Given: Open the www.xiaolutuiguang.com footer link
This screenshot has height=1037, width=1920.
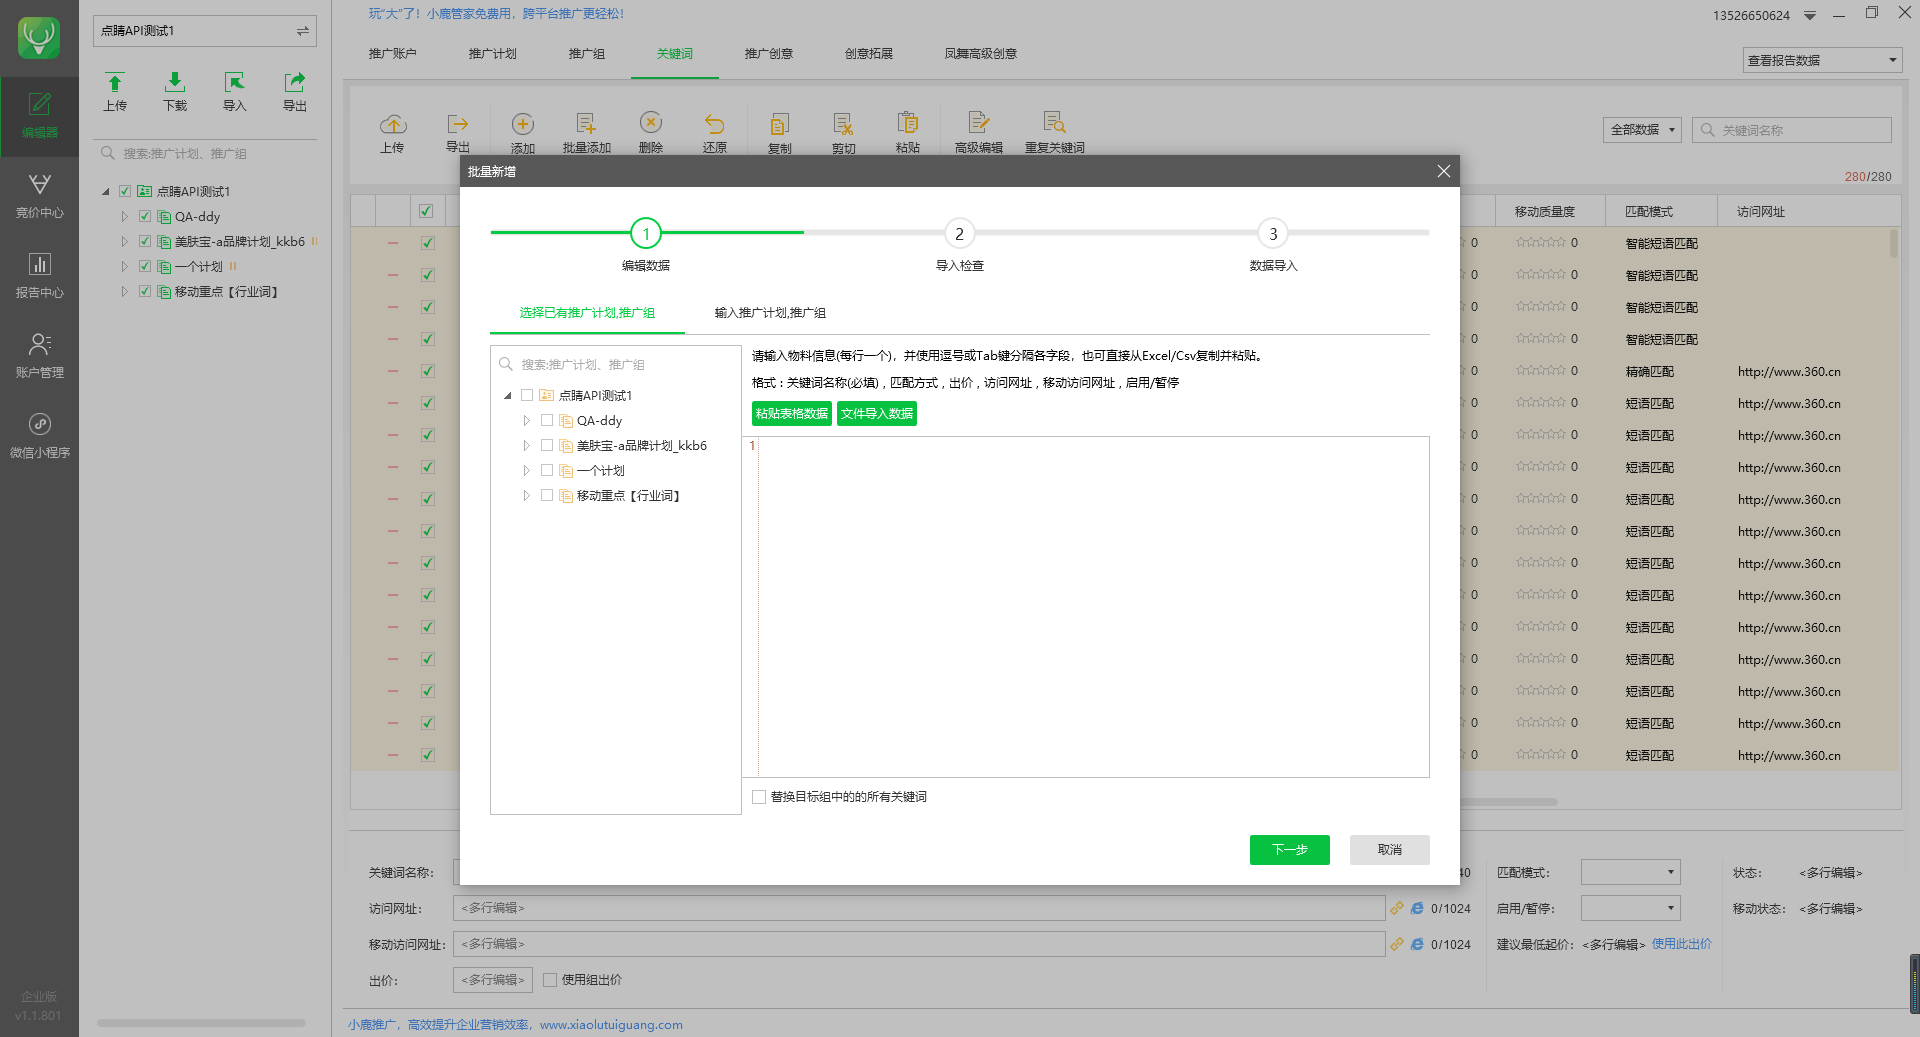Looking at the screenshot, I should (611, 1025).
